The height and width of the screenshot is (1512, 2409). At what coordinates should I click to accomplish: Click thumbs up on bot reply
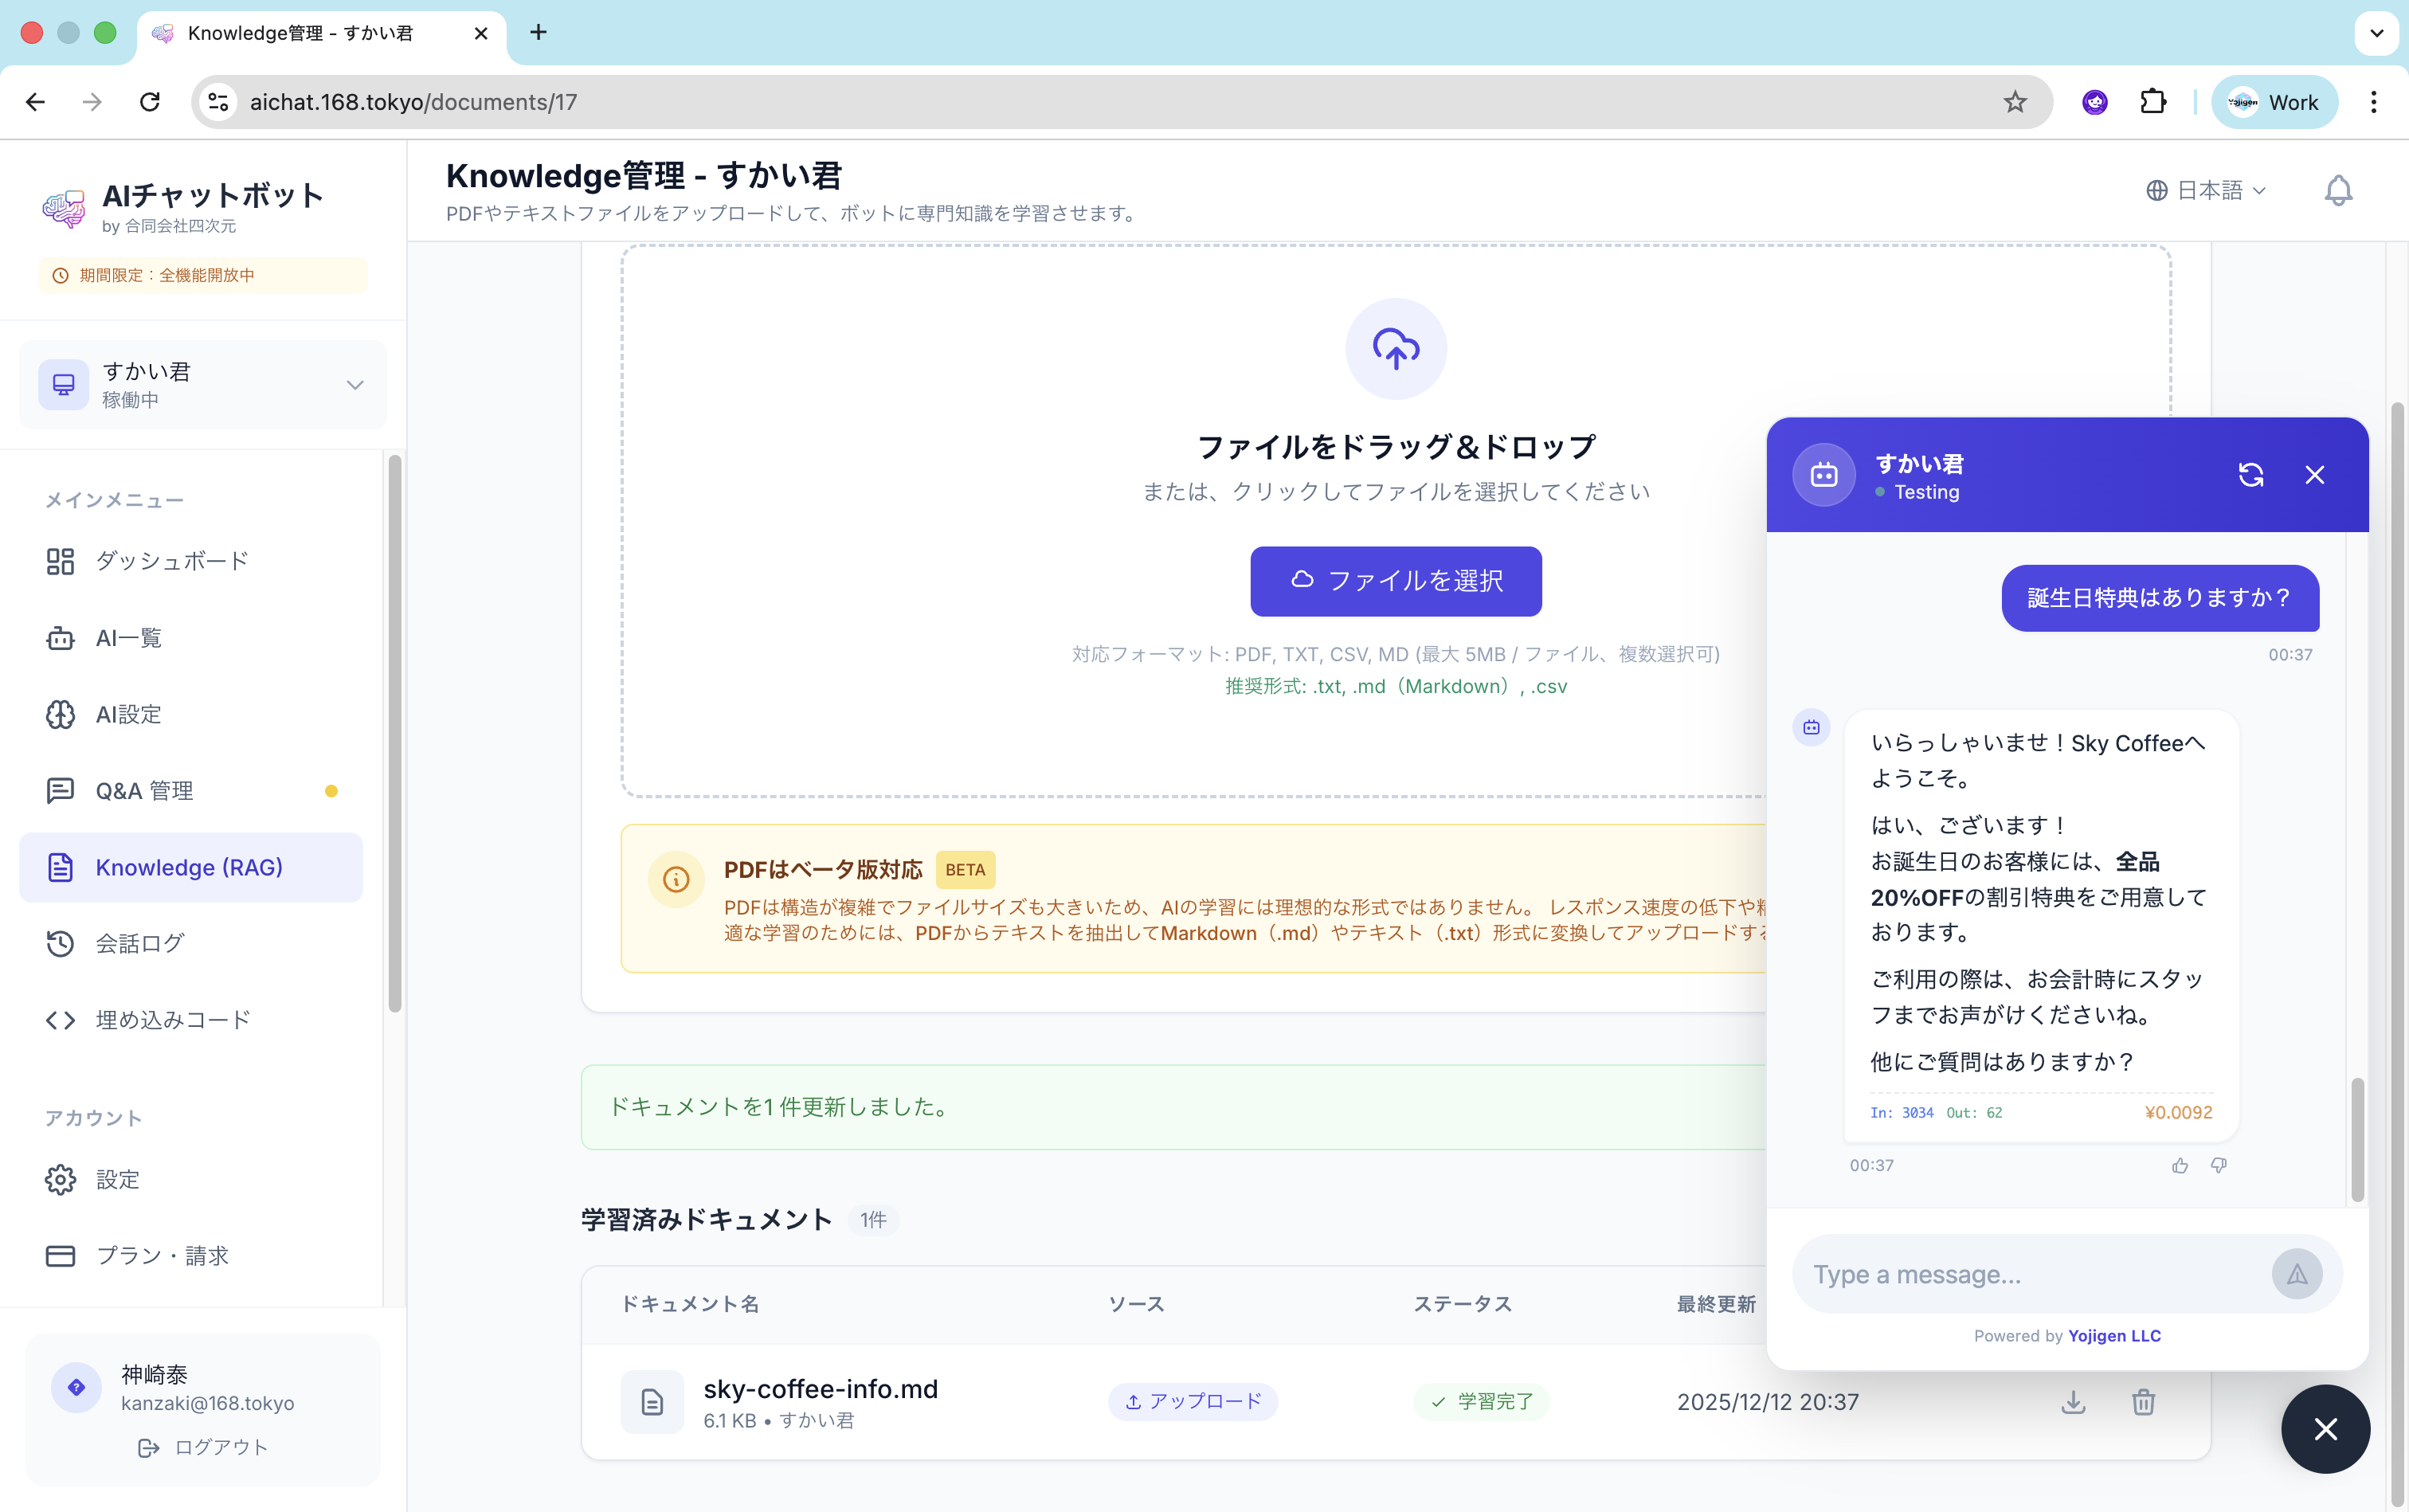pyautogui.click(x=2180, y=1165)
